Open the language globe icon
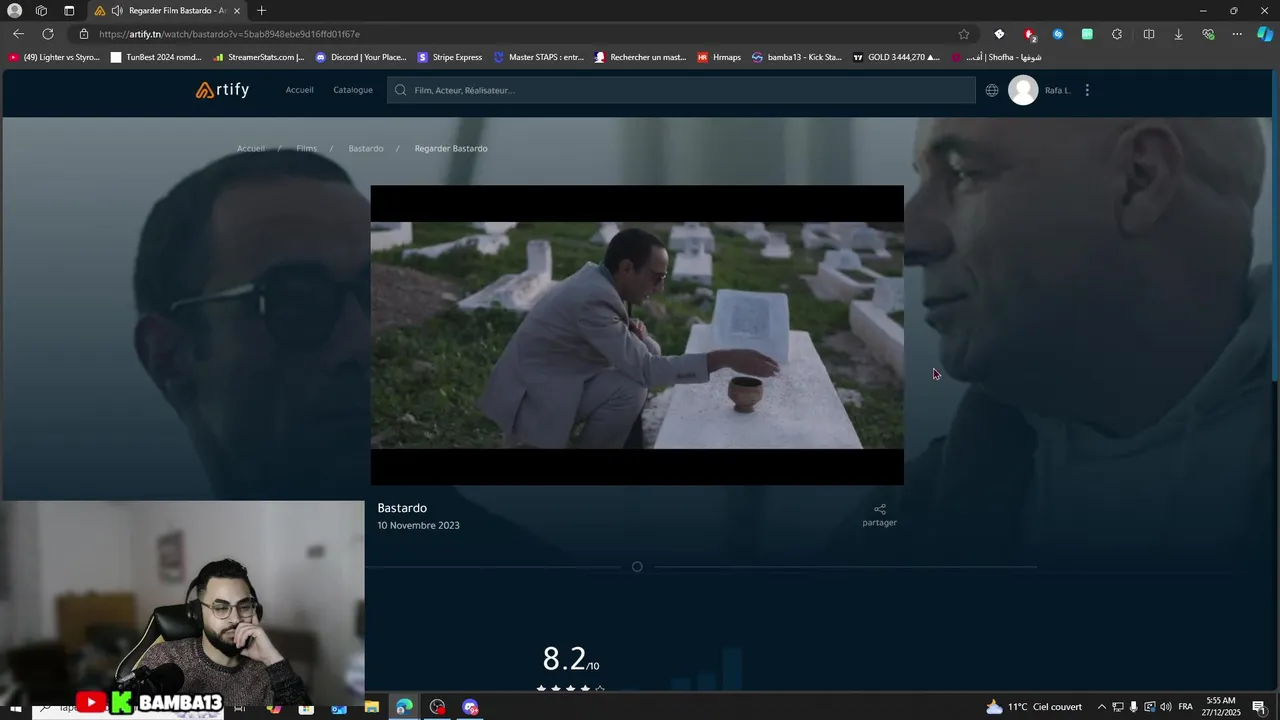 coord(992,90)
